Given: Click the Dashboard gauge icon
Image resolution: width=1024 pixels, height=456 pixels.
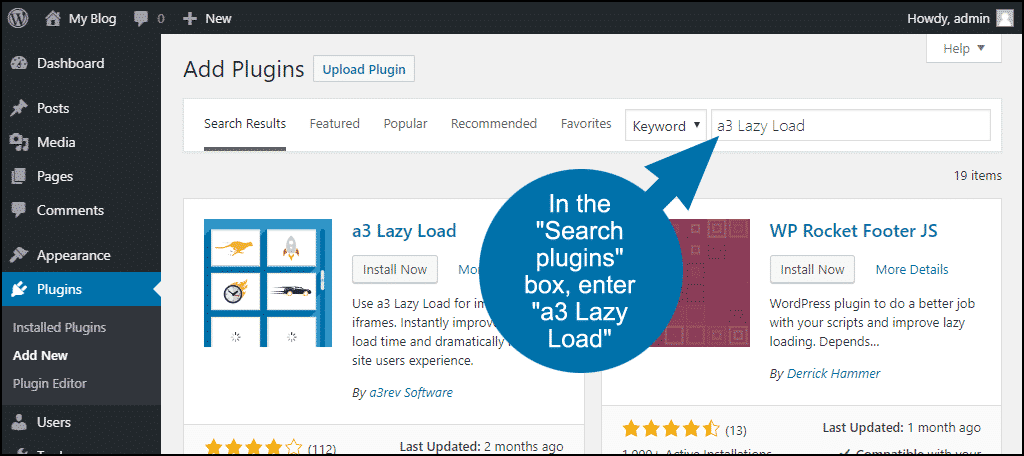Looking at the screenshot, I should (20, 63).
